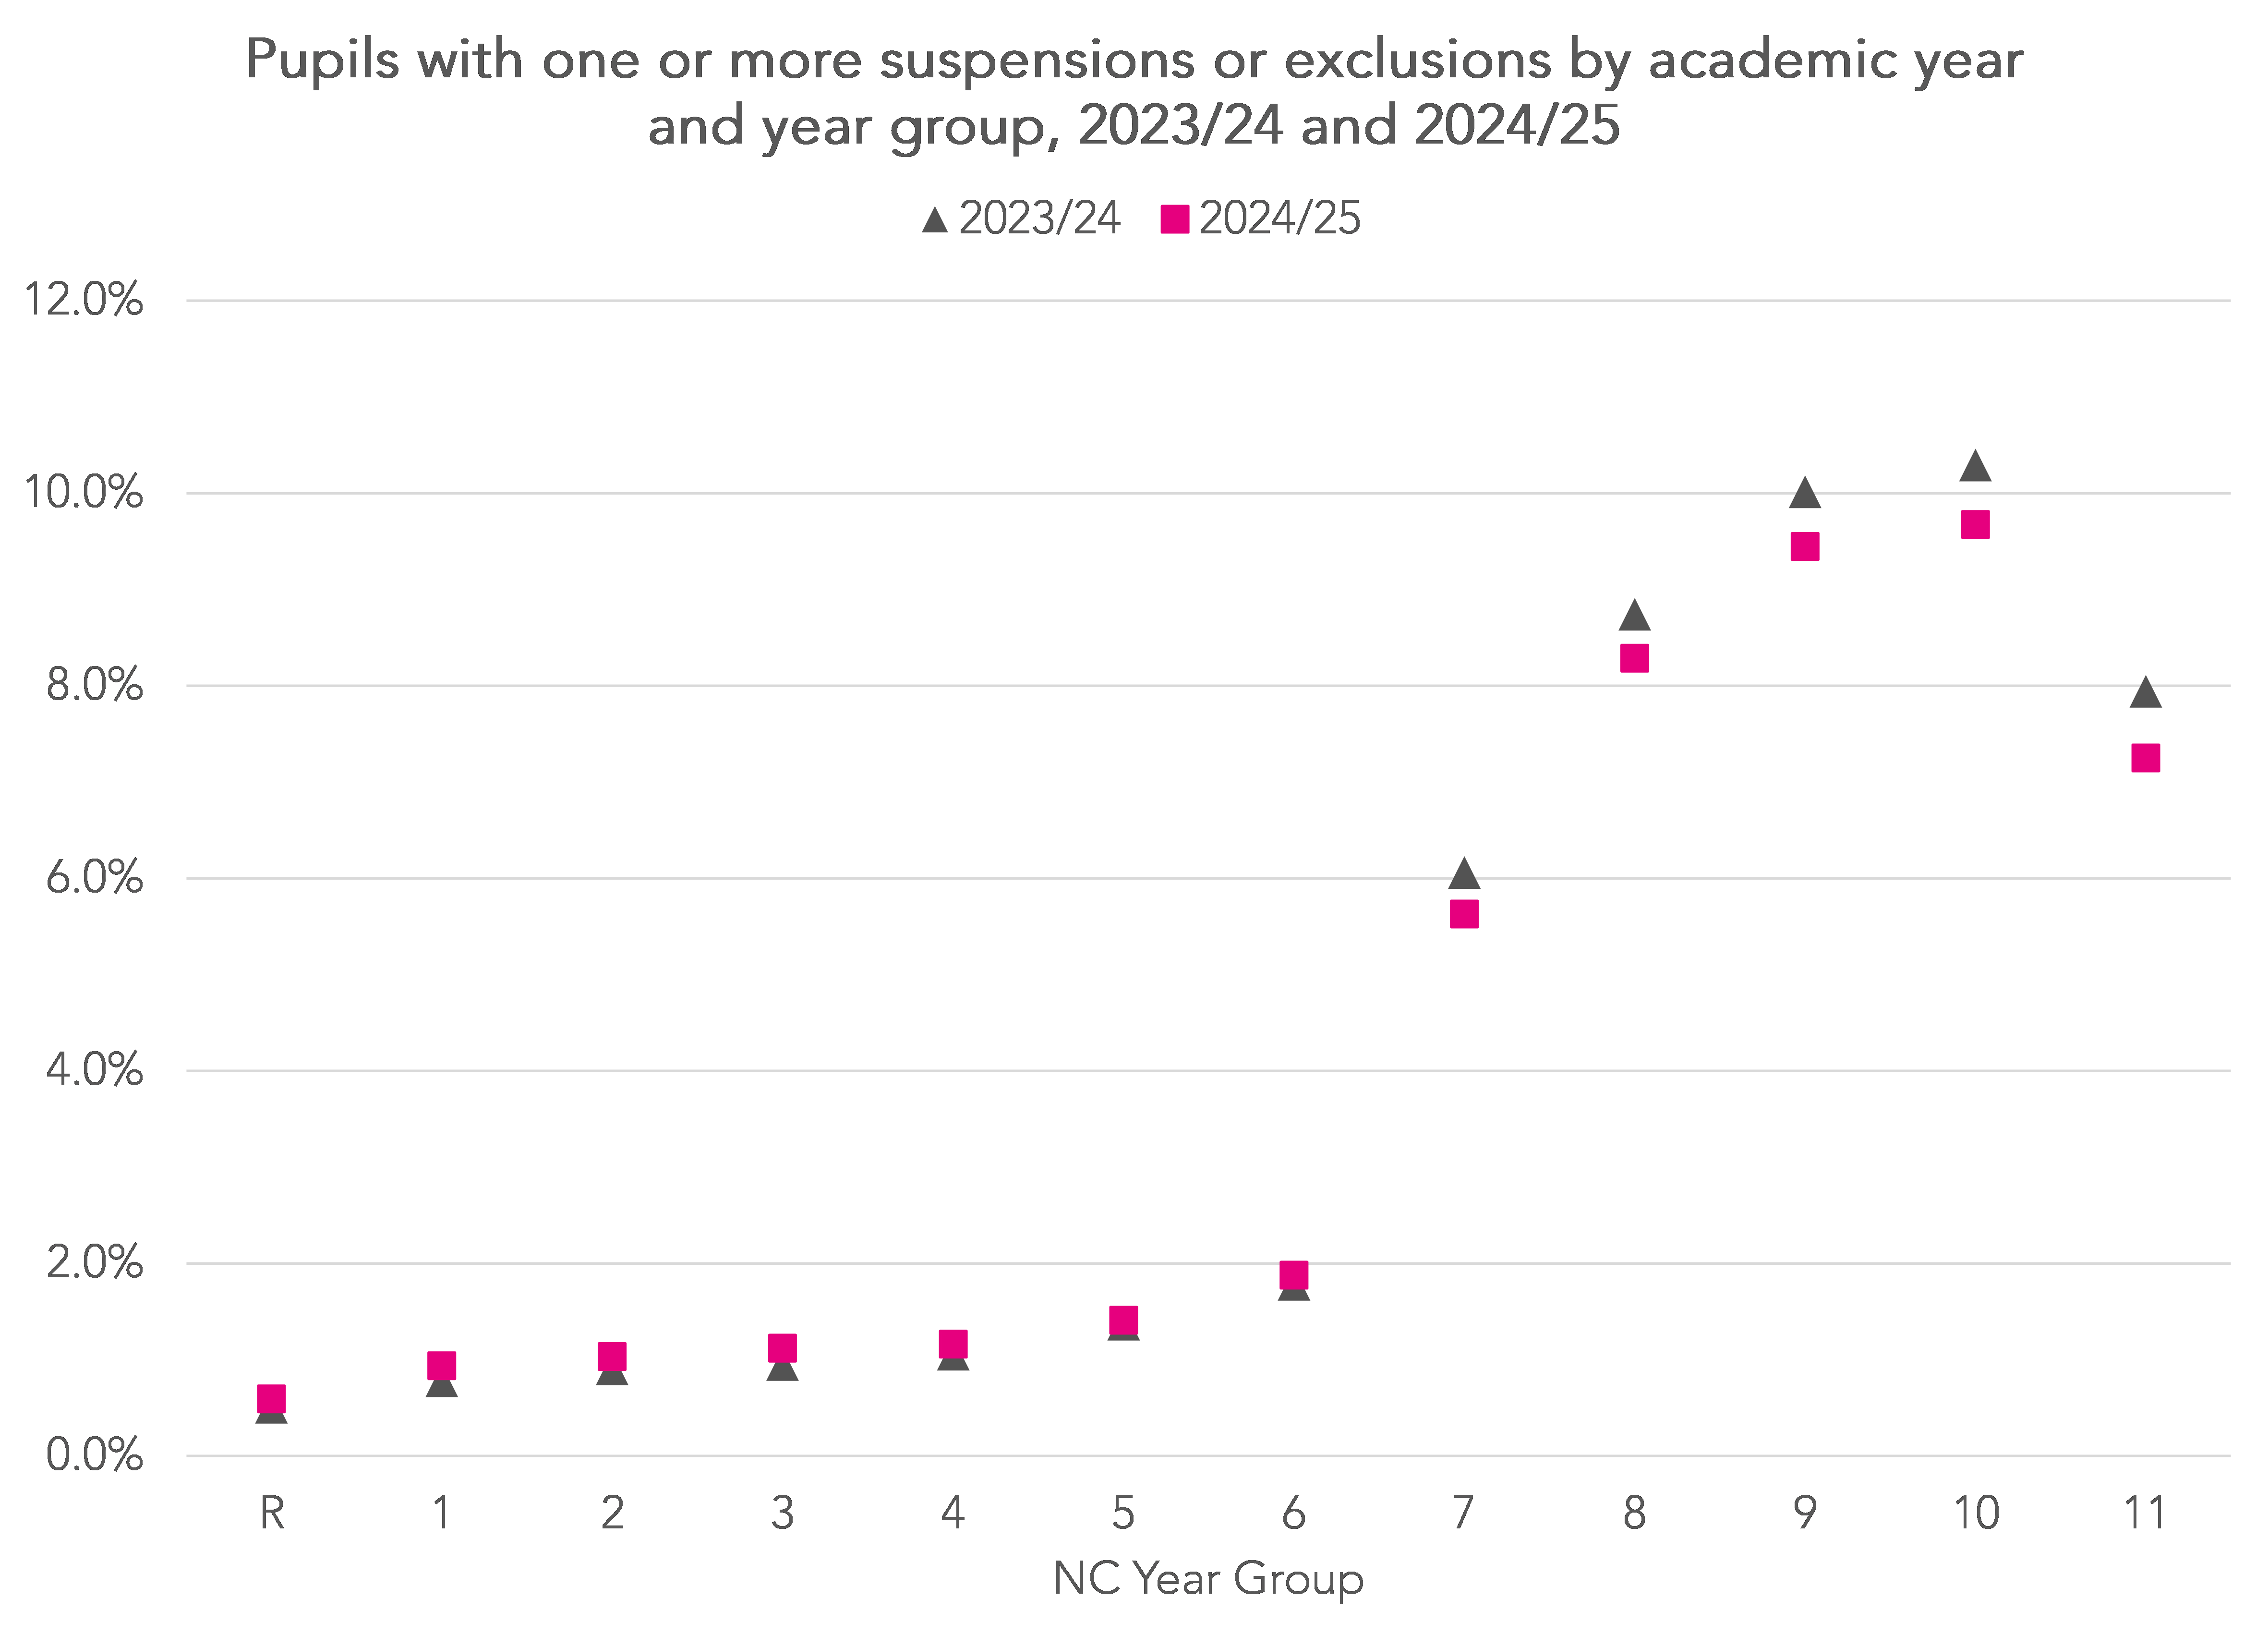The height and width of the screenshot is (1647, 2268).
Task: Click the pink square at Year 8
Action: [1634, 658]
